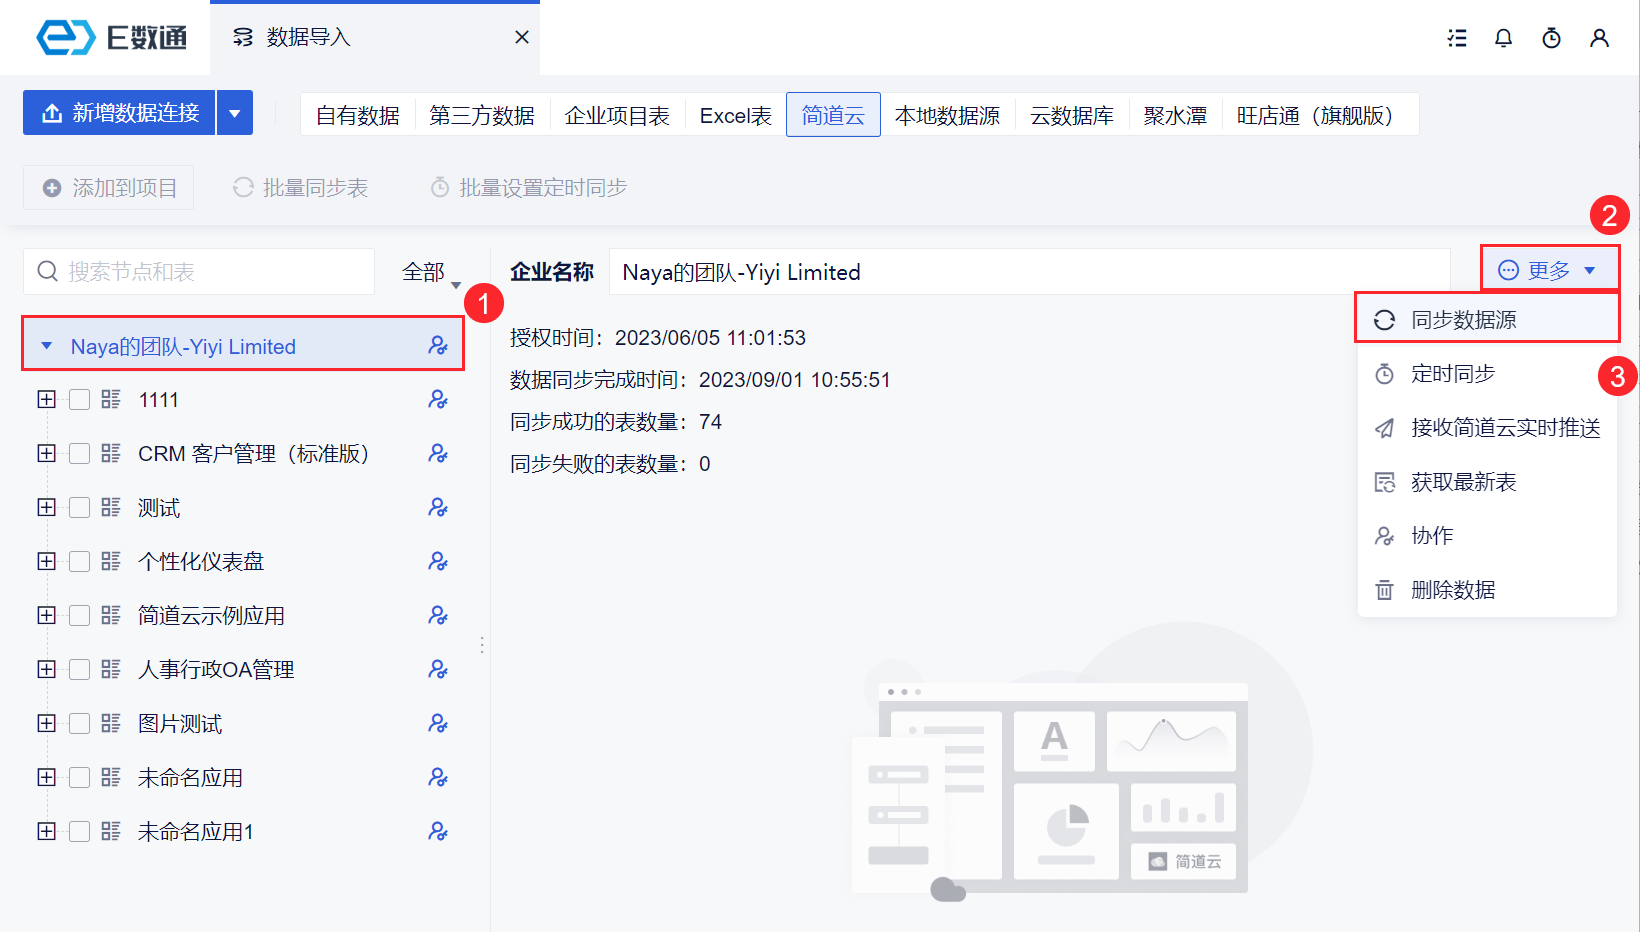
Task: Close the 数据导入 tab
Action: [x=521, y=37]
